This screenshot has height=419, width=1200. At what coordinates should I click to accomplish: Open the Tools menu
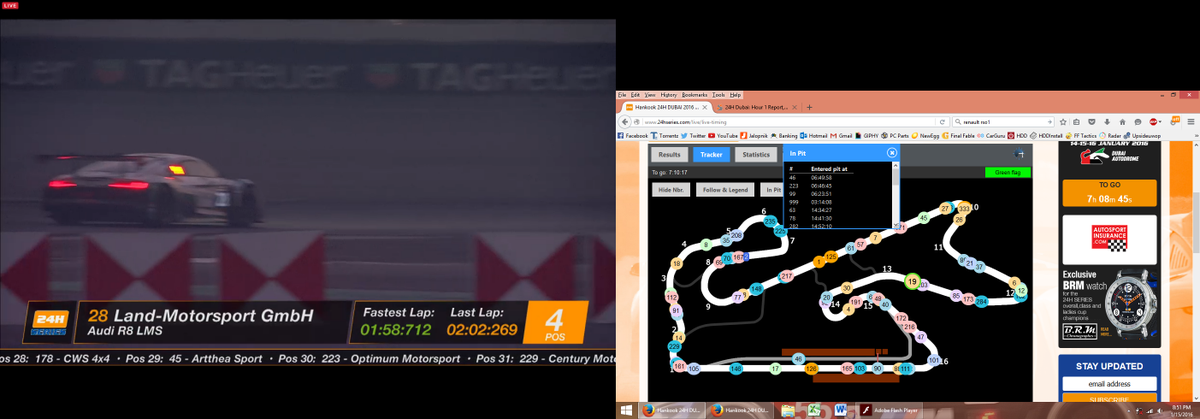tap(719, 95)
